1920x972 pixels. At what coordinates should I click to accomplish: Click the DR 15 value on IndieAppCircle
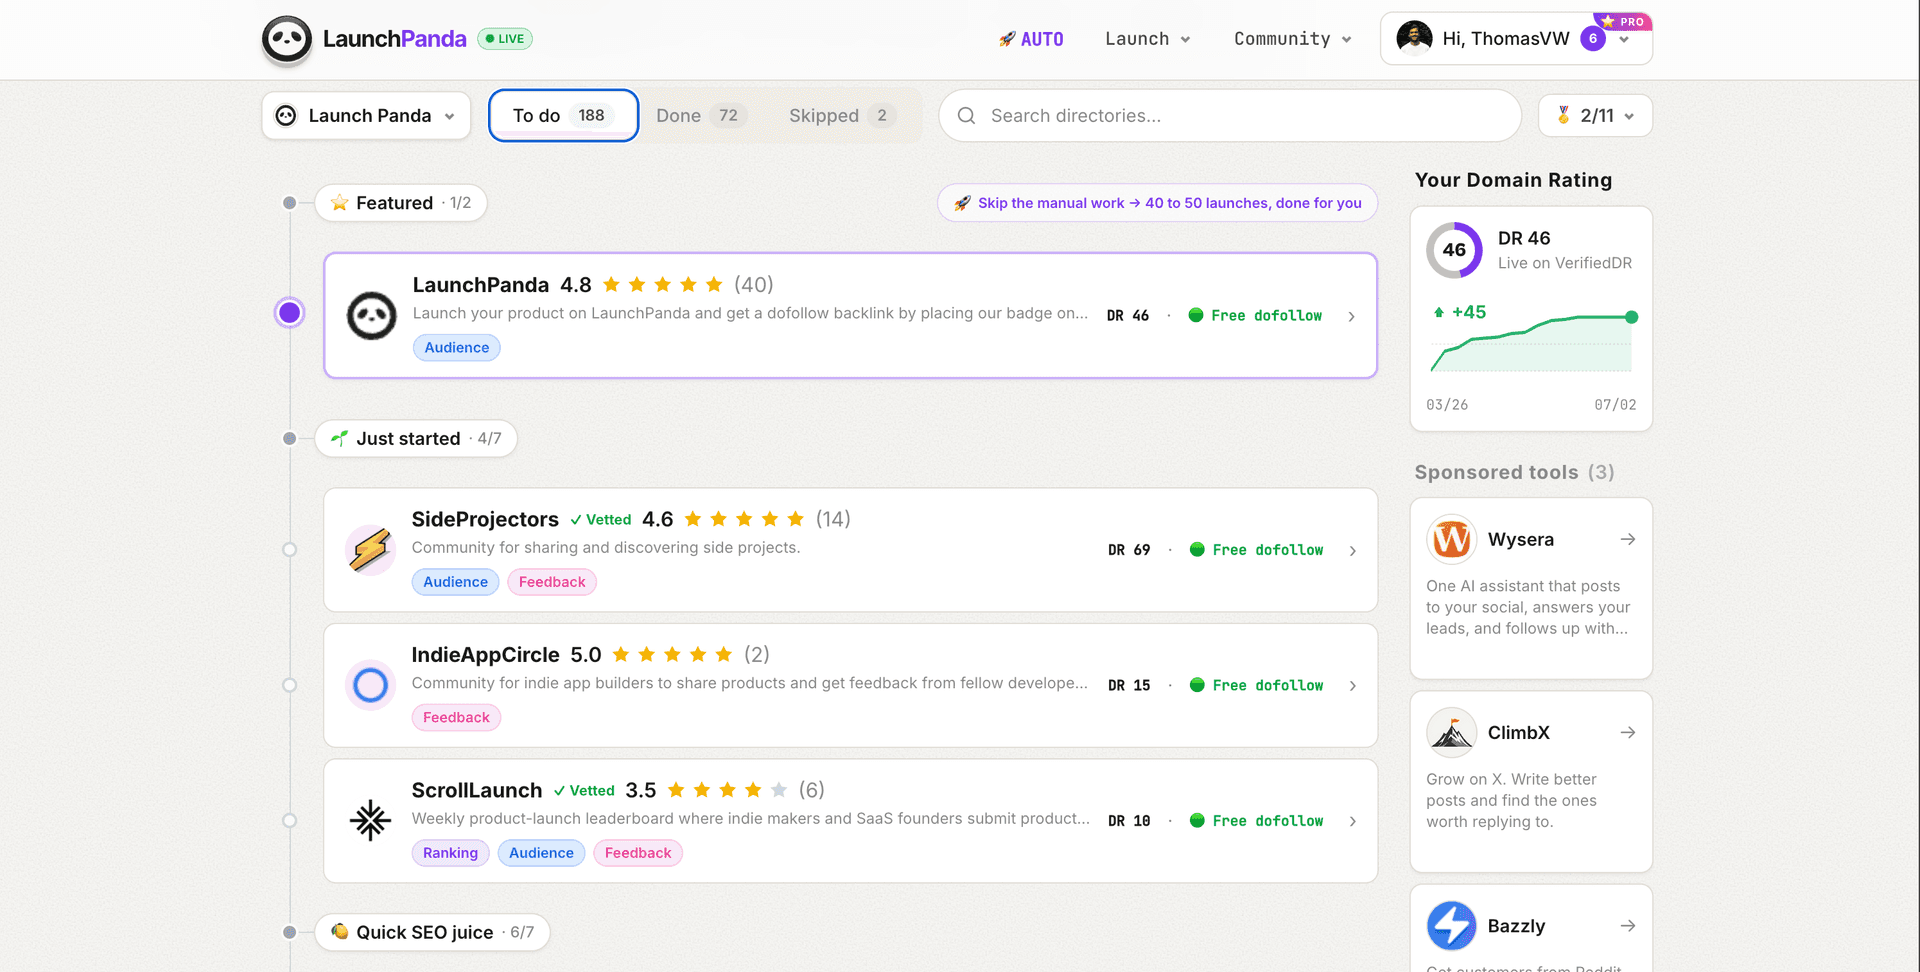click(1129, 686)
